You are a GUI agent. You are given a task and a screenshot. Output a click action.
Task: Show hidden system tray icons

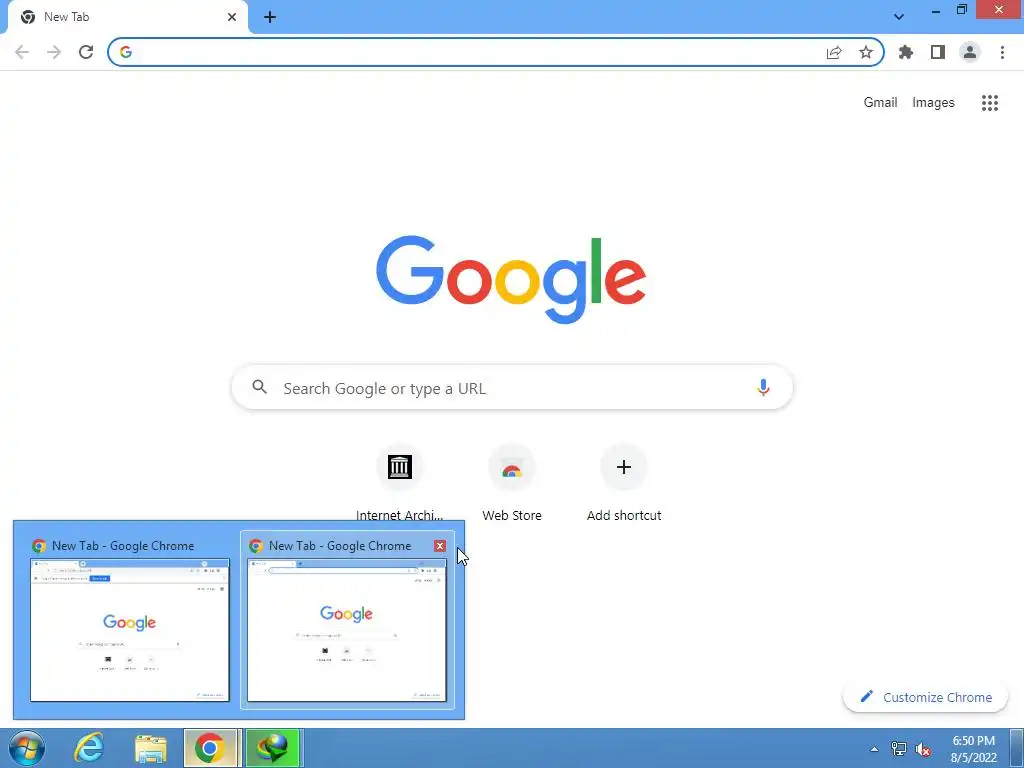click(x=874, y=750)
